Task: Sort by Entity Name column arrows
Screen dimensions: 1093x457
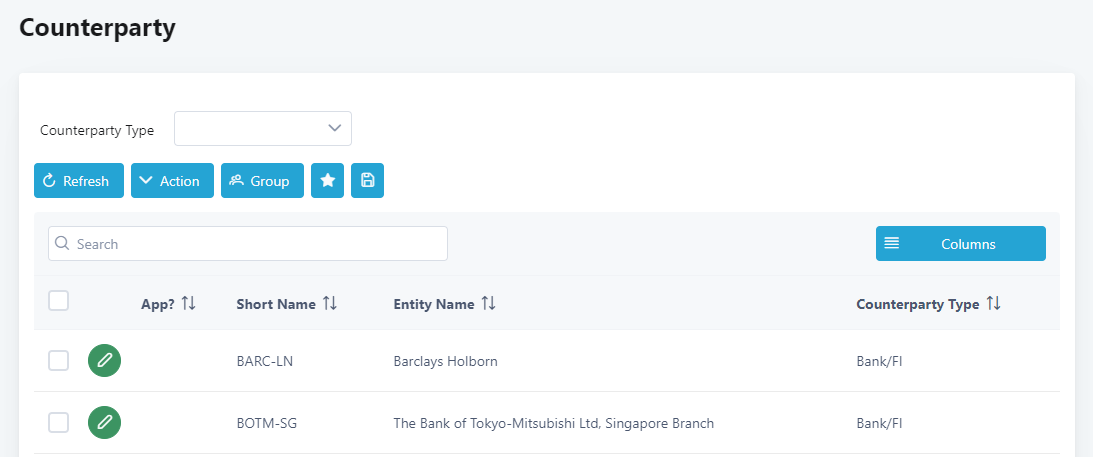Action: coord(489,304)
